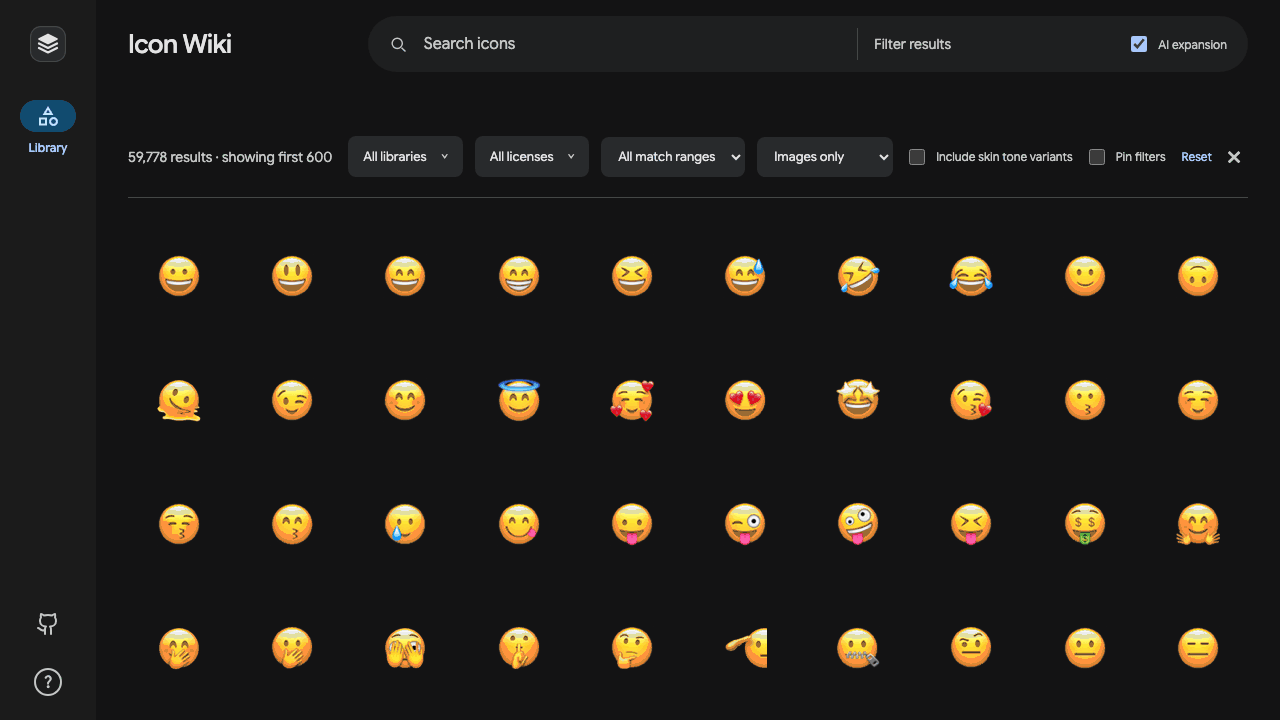This screenshot has height=720, width=1280.
Task: Check the Pin filters box
Action: (1097, 157)
